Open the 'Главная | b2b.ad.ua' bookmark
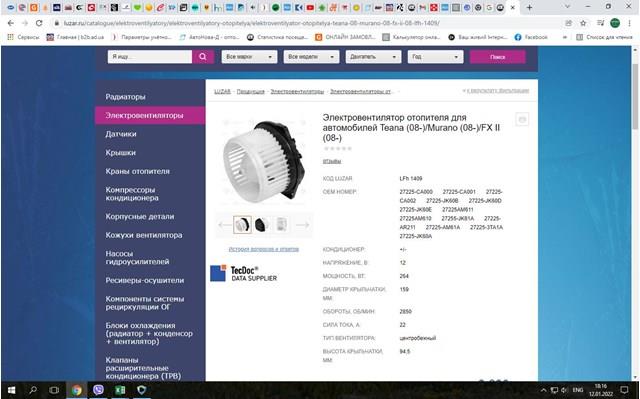 coord(75,37)
